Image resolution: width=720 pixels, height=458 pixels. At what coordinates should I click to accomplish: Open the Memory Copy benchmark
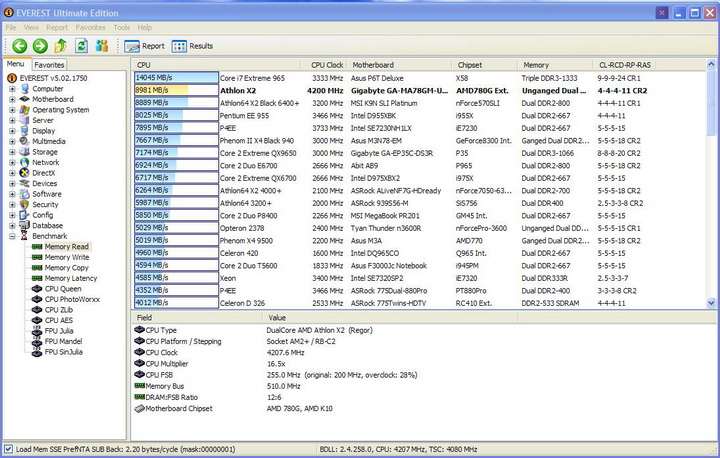pos(66,268)
